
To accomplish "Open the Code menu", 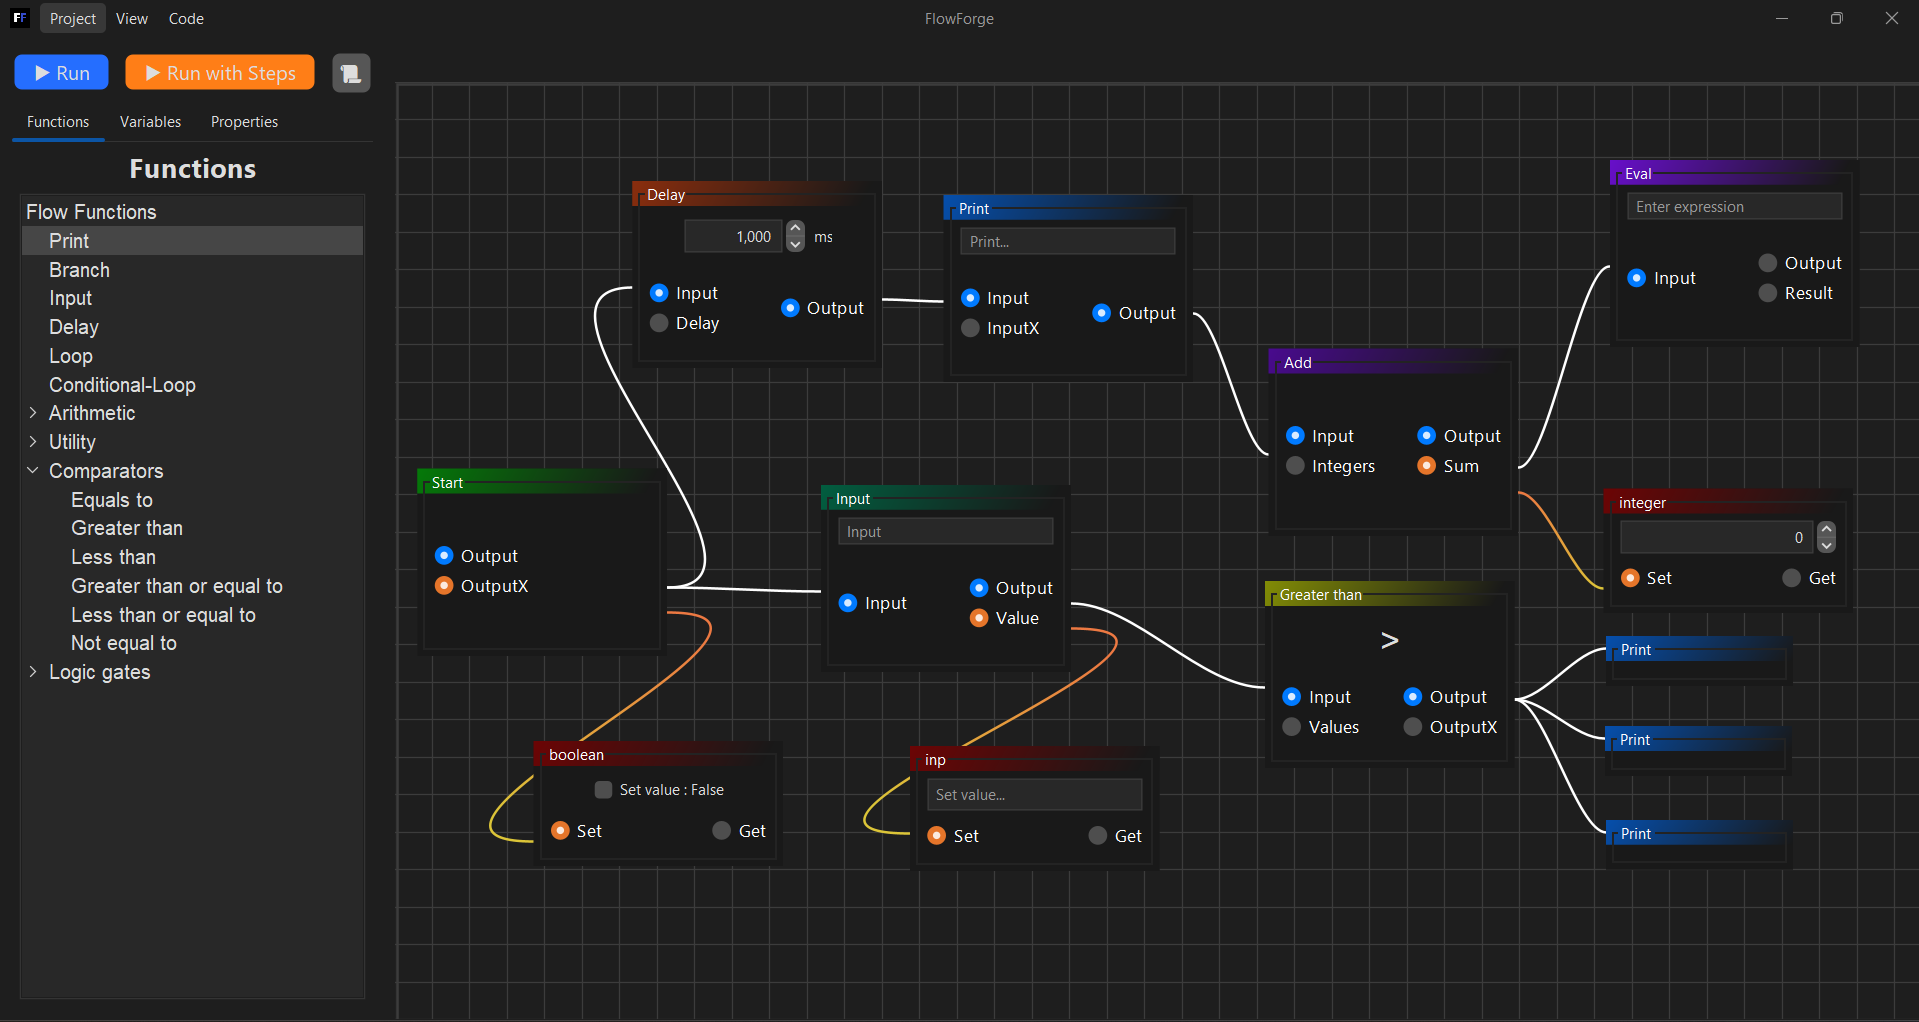I will pos(186,18).
